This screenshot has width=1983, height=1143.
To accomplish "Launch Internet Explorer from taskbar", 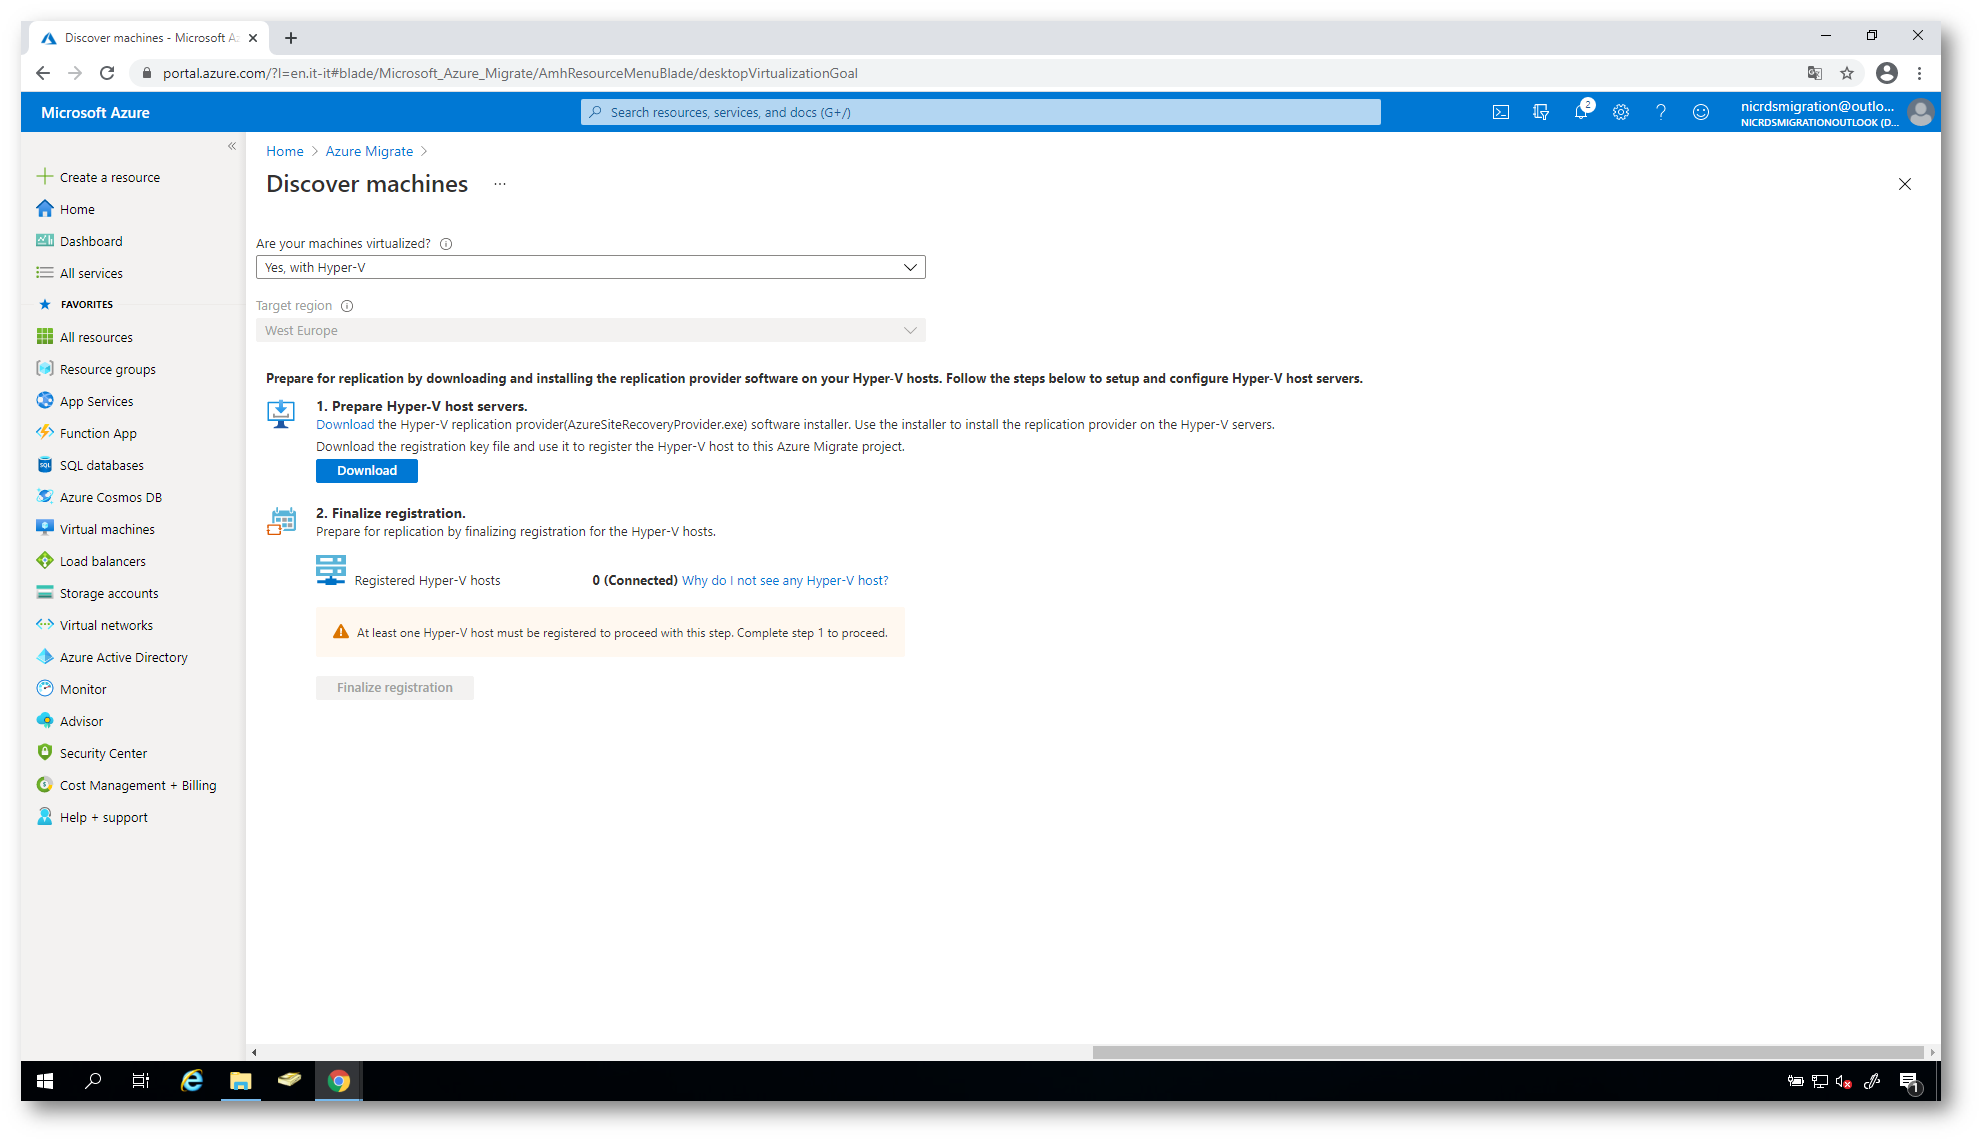I will coord(191,1081).
